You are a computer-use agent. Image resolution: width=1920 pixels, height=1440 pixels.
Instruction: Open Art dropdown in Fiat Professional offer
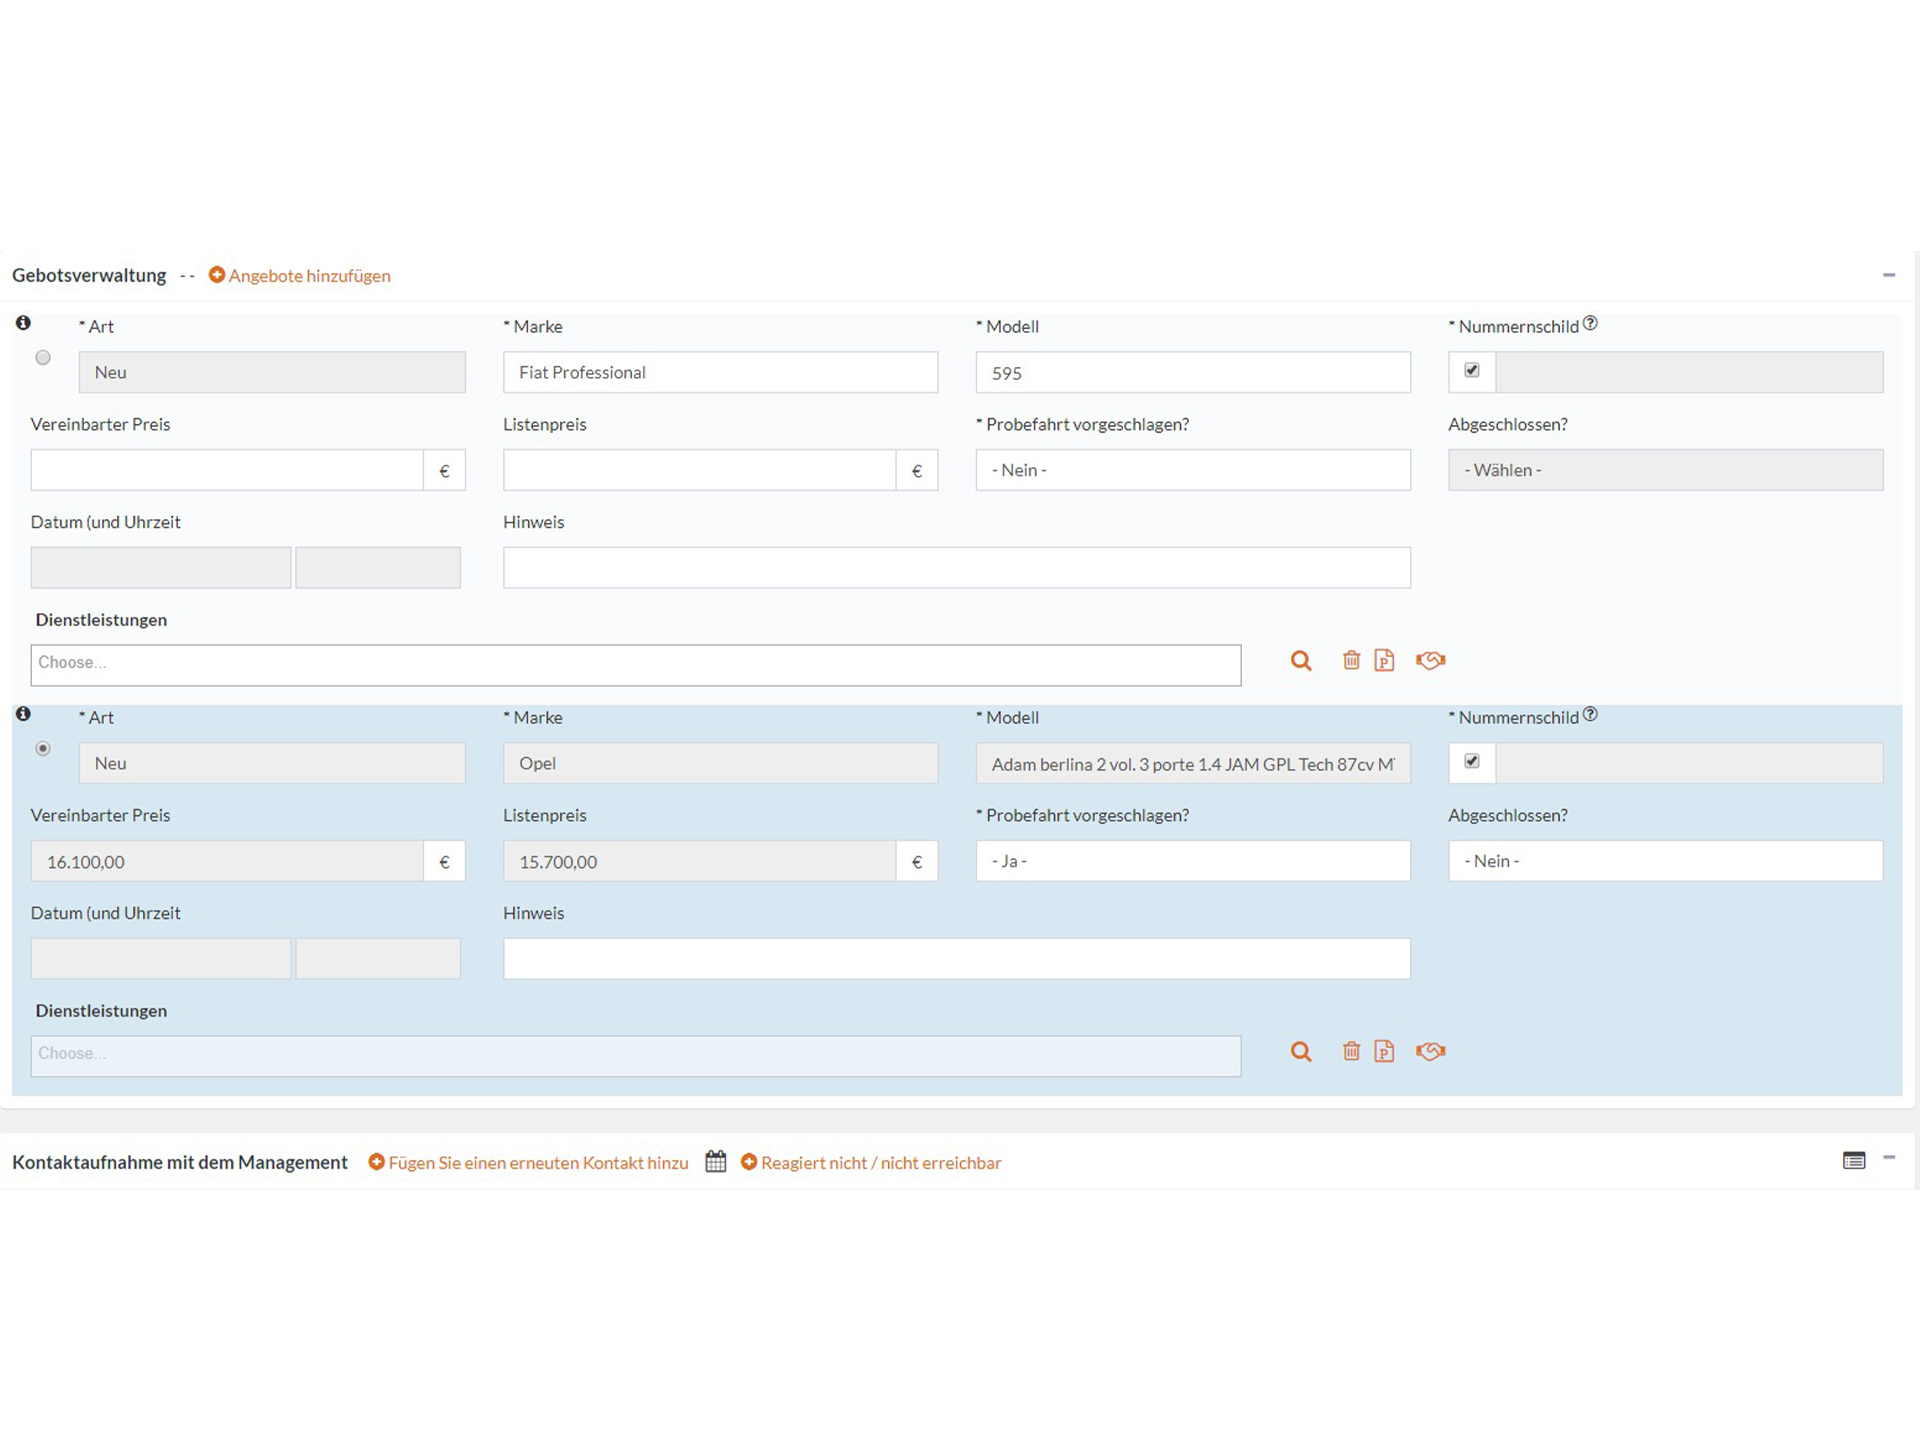[x=272, y=372]
